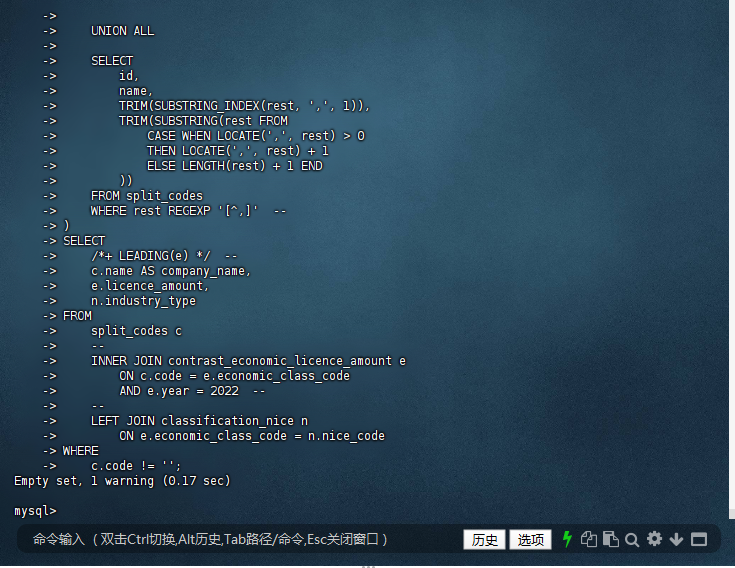Click the 'name,' column line
The image size is (735, 568).
coord(135,91)
